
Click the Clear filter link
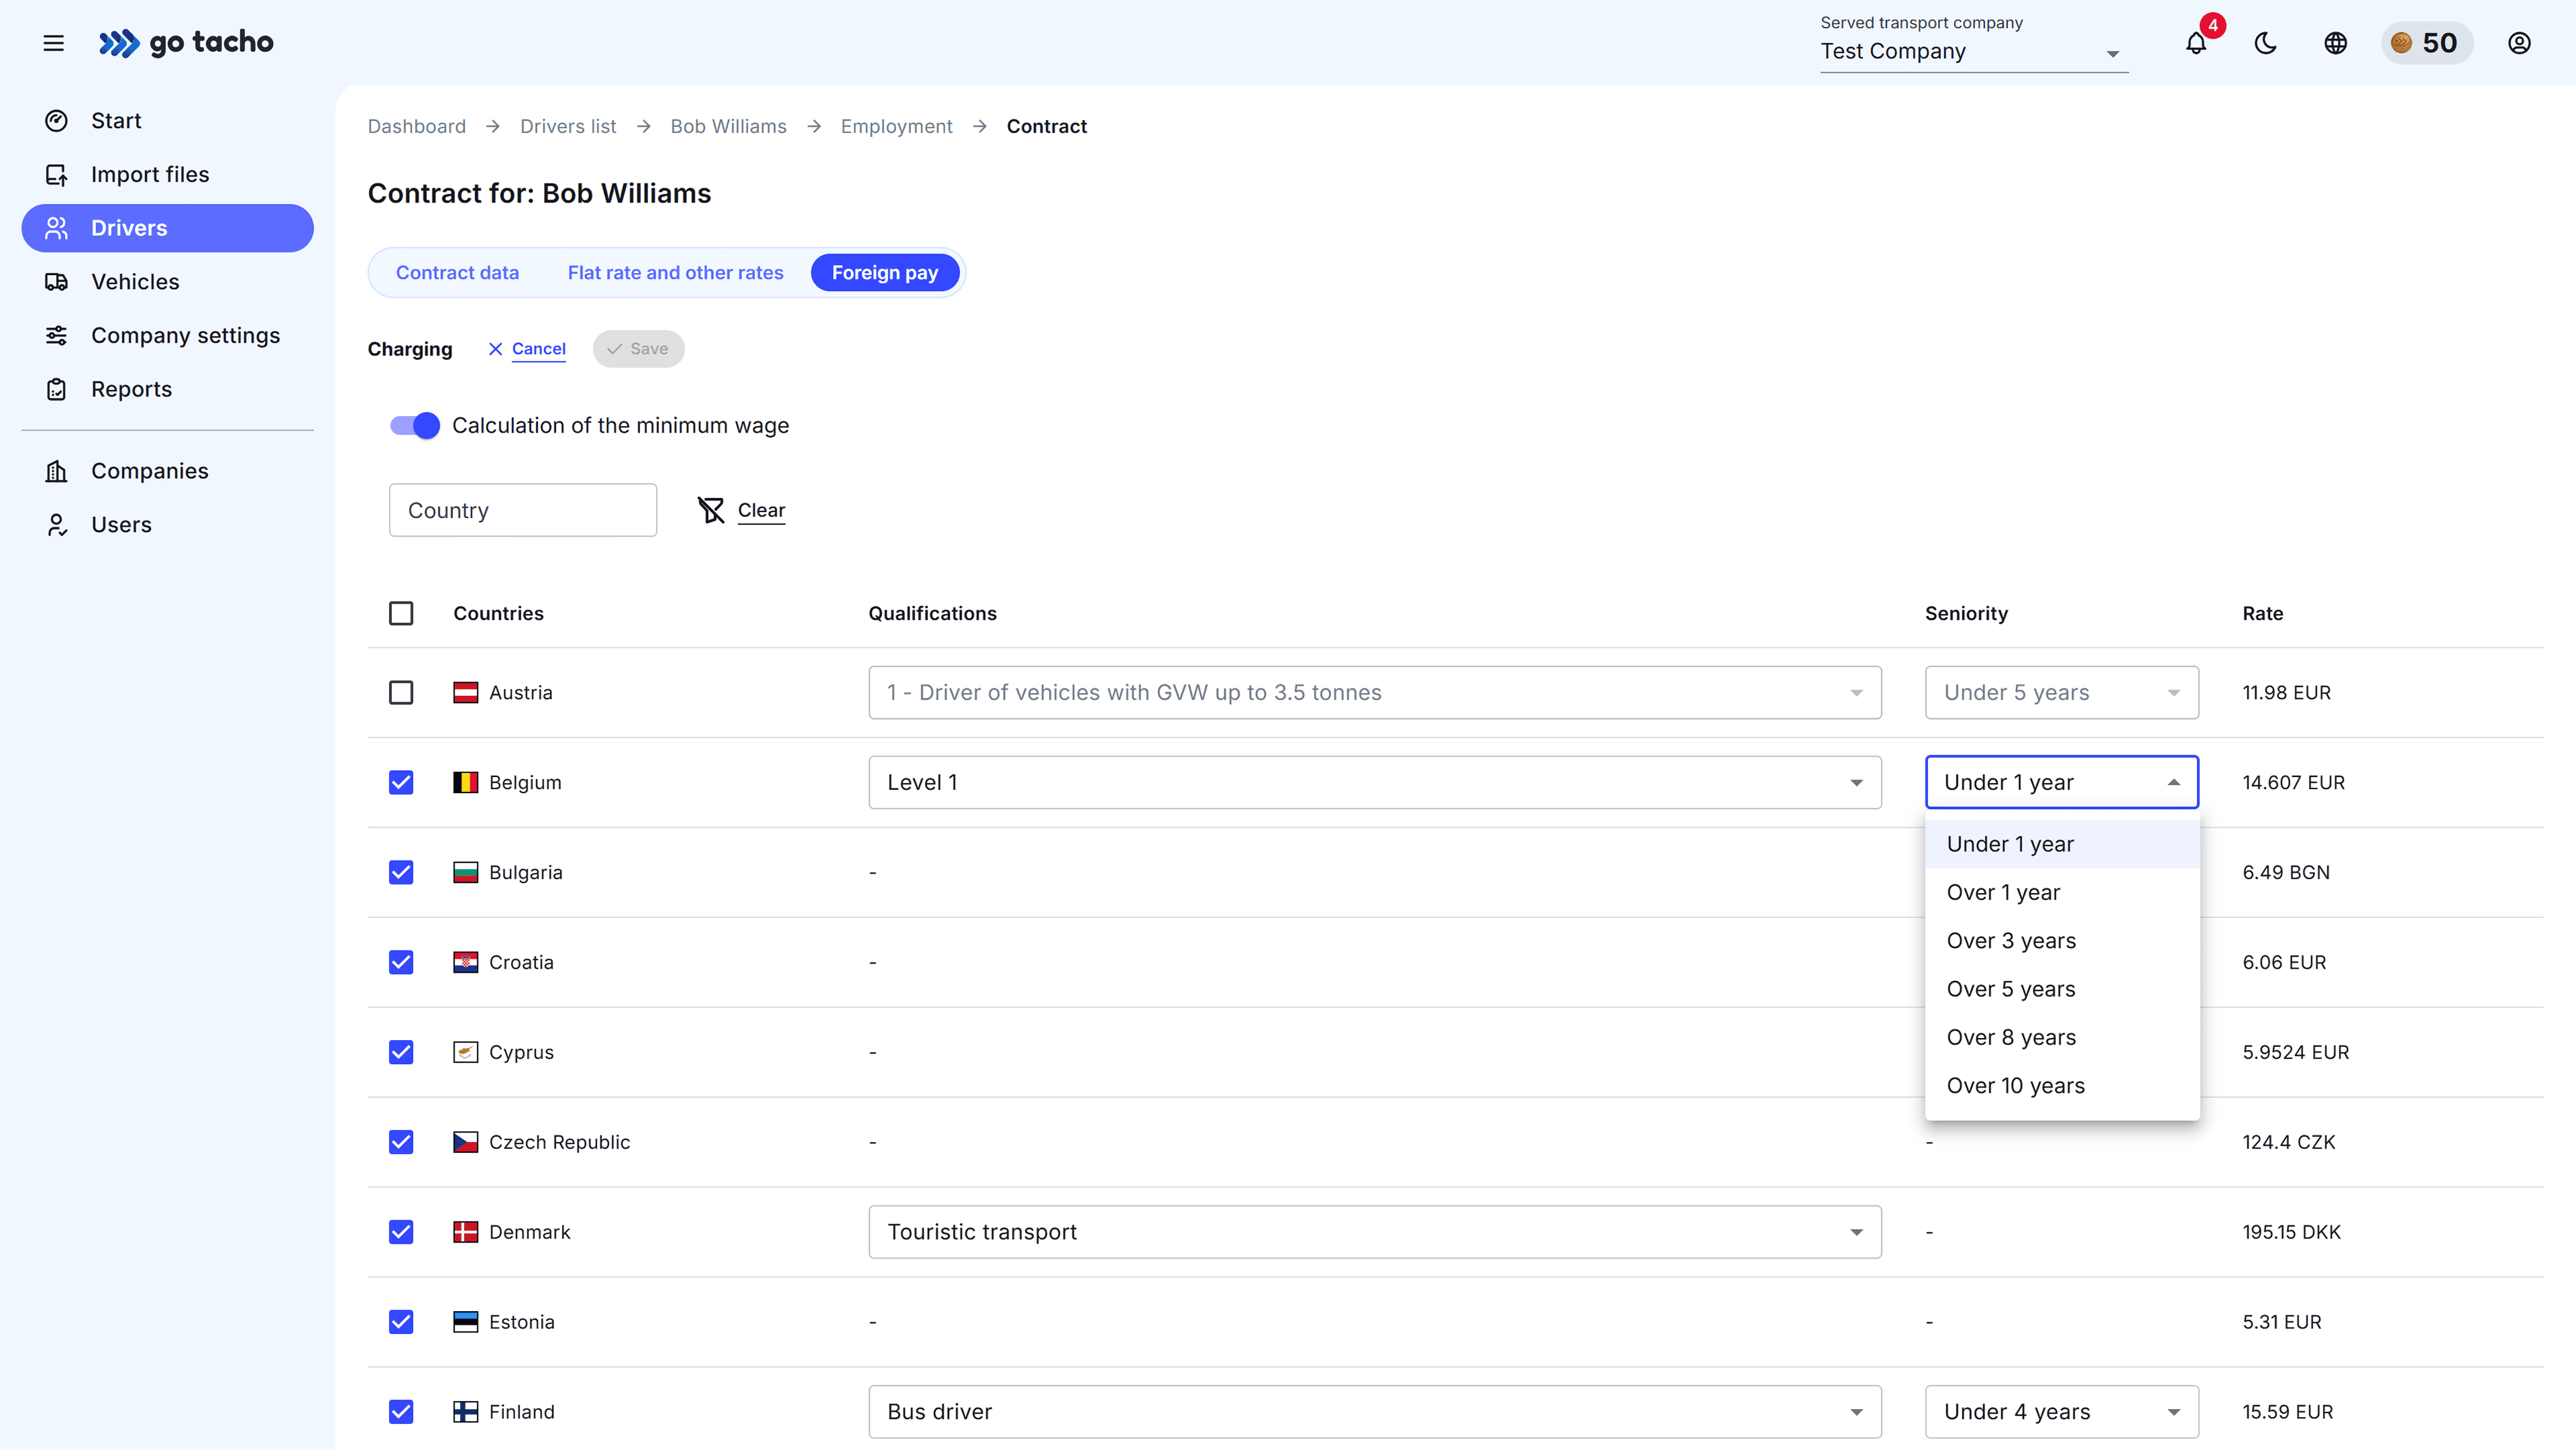[761, 511]
